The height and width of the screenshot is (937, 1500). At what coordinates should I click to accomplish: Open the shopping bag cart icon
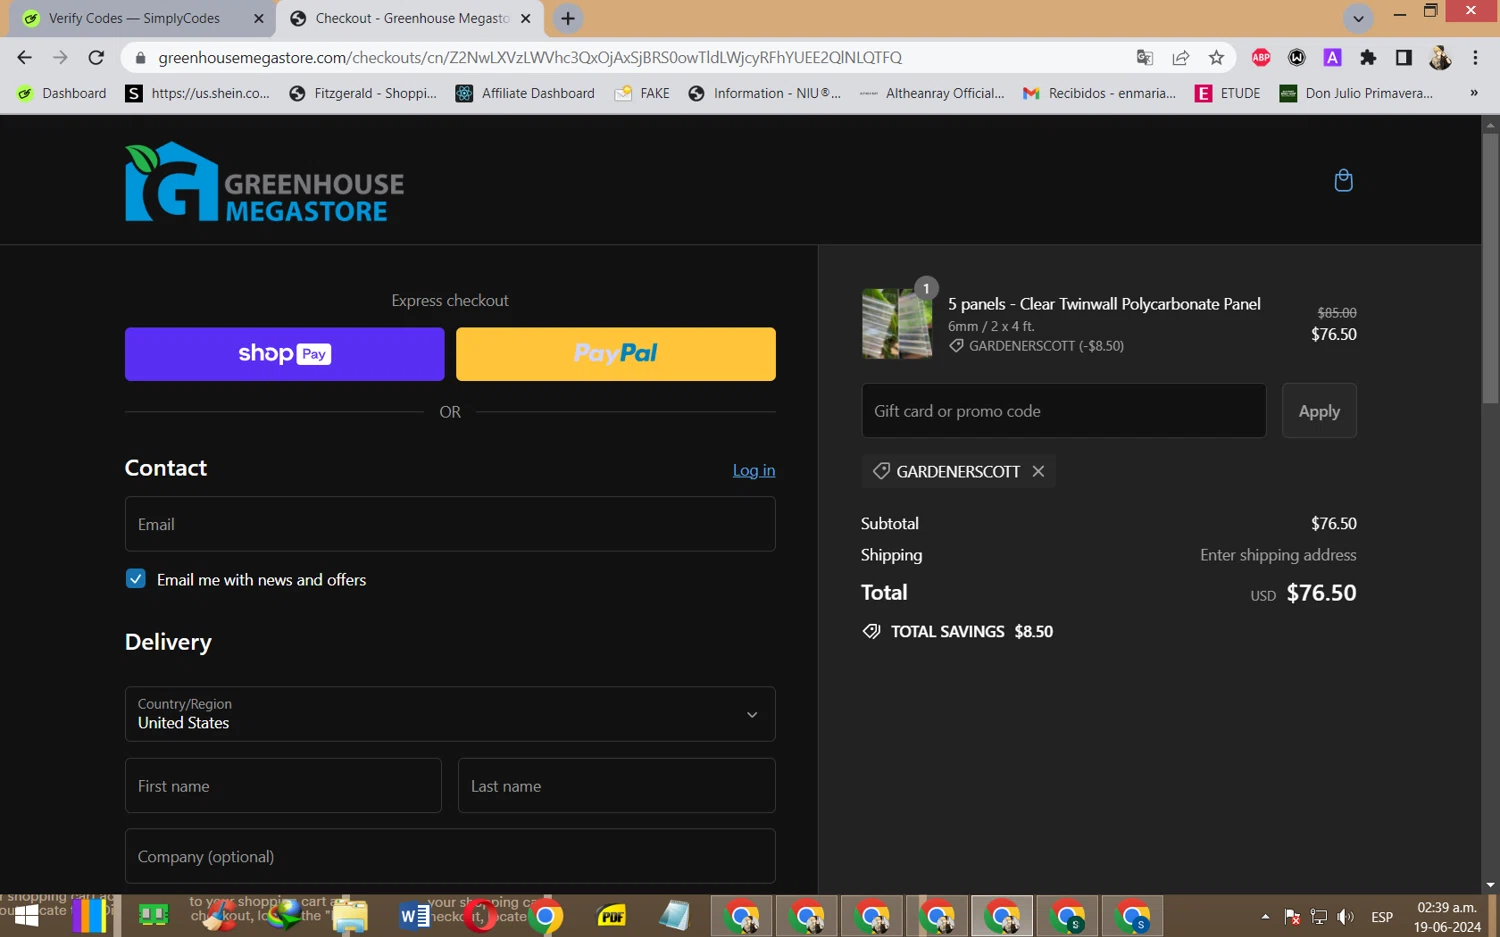[1343, 180]
